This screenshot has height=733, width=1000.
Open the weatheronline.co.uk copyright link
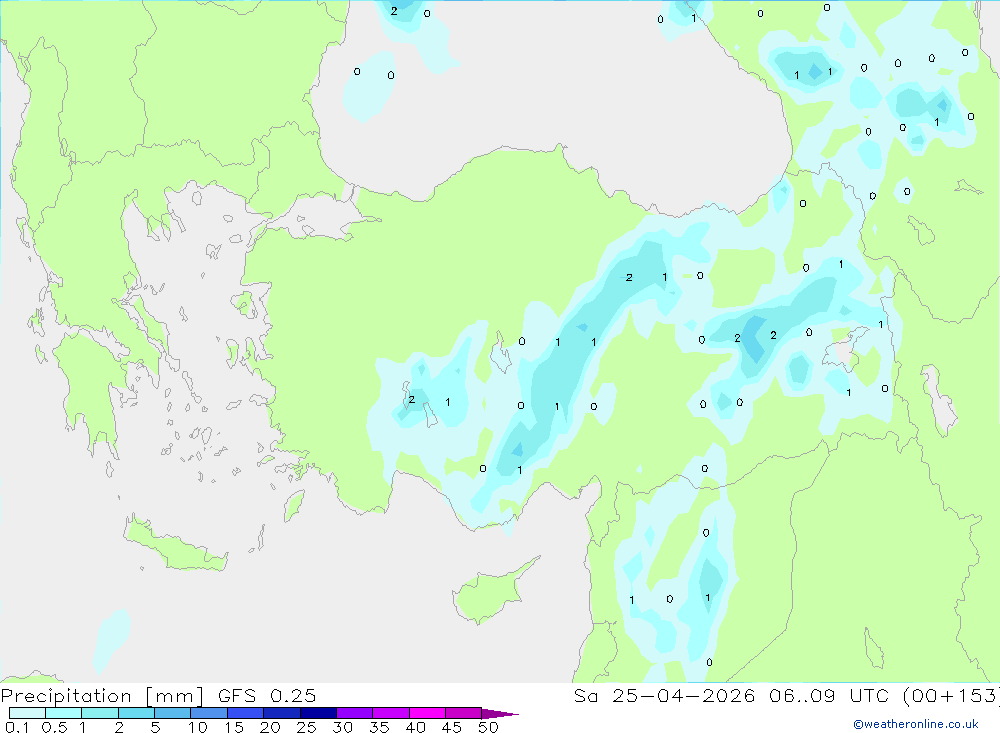pyautogui.click(x=916, y=724)
